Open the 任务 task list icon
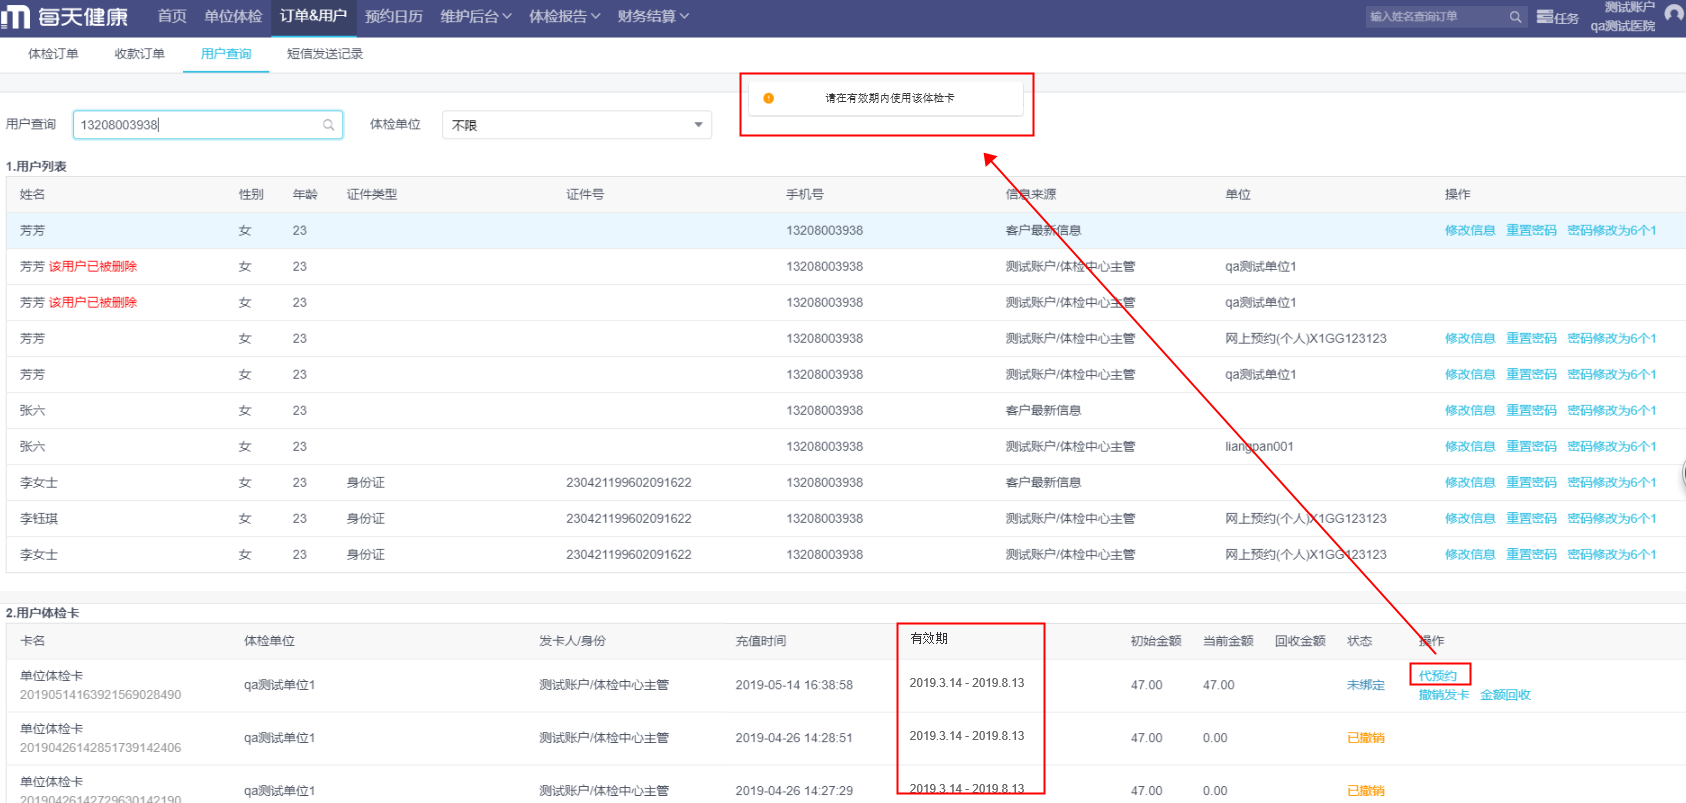This screenshot has height=803, width=1686. coord(1545,17)
